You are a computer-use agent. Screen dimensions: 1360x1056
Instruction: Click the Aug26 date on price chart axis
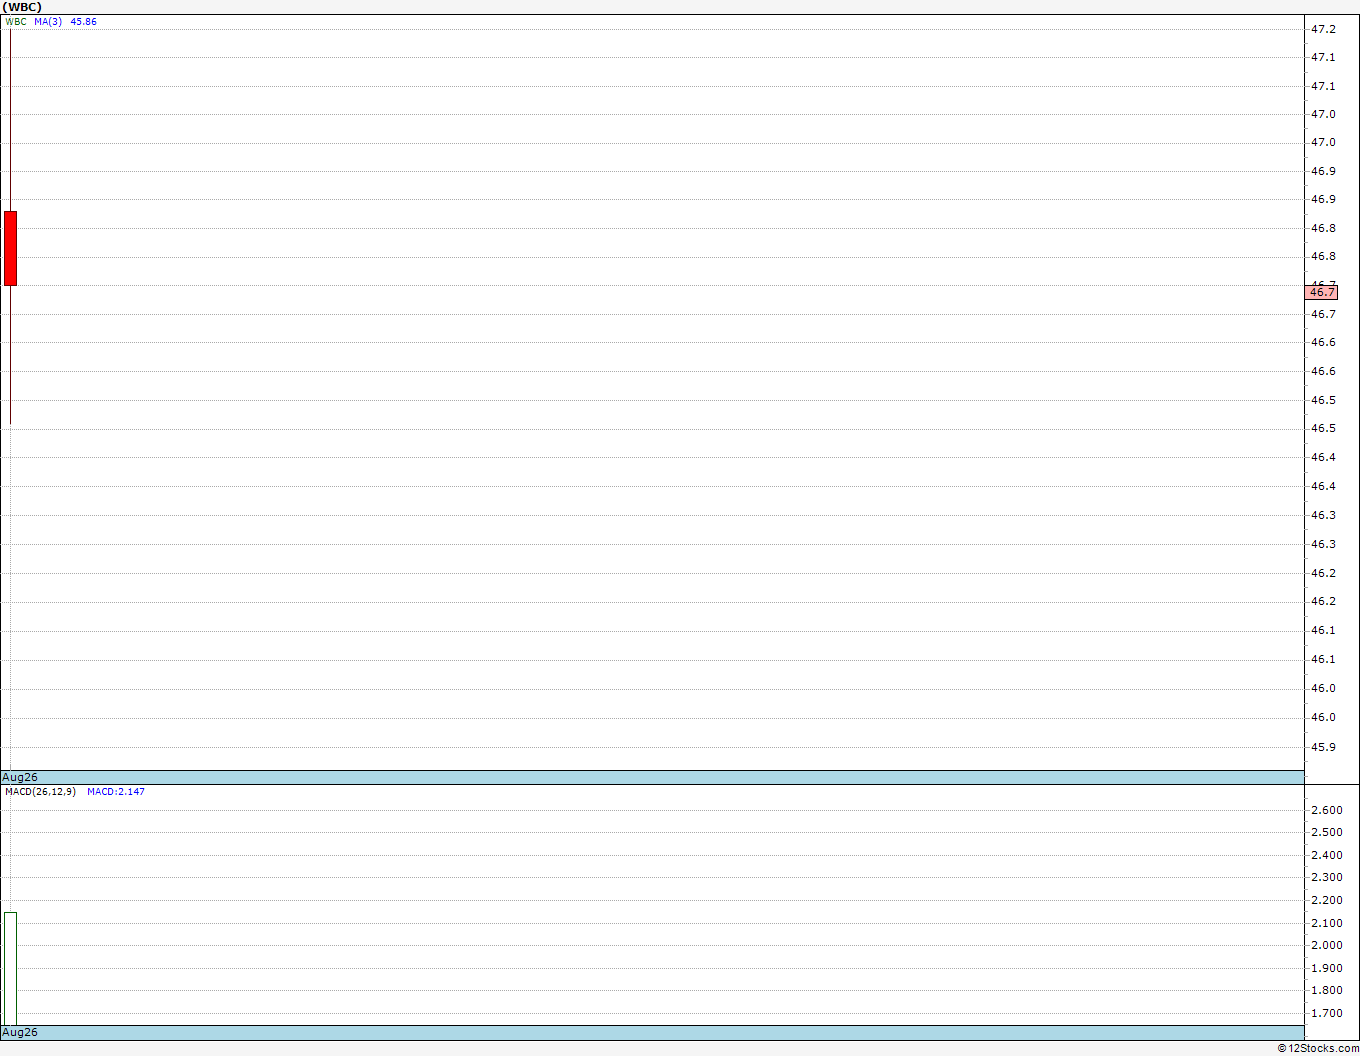click(x=20, y=777)
